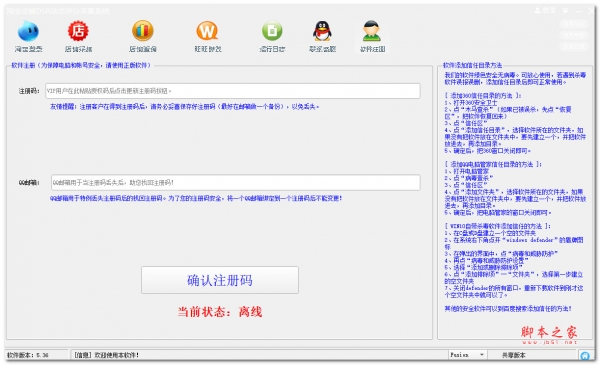Screen dimensions: 600x365
Task: Open the orange bar-chart shop icon
Action: click(143, 31)
